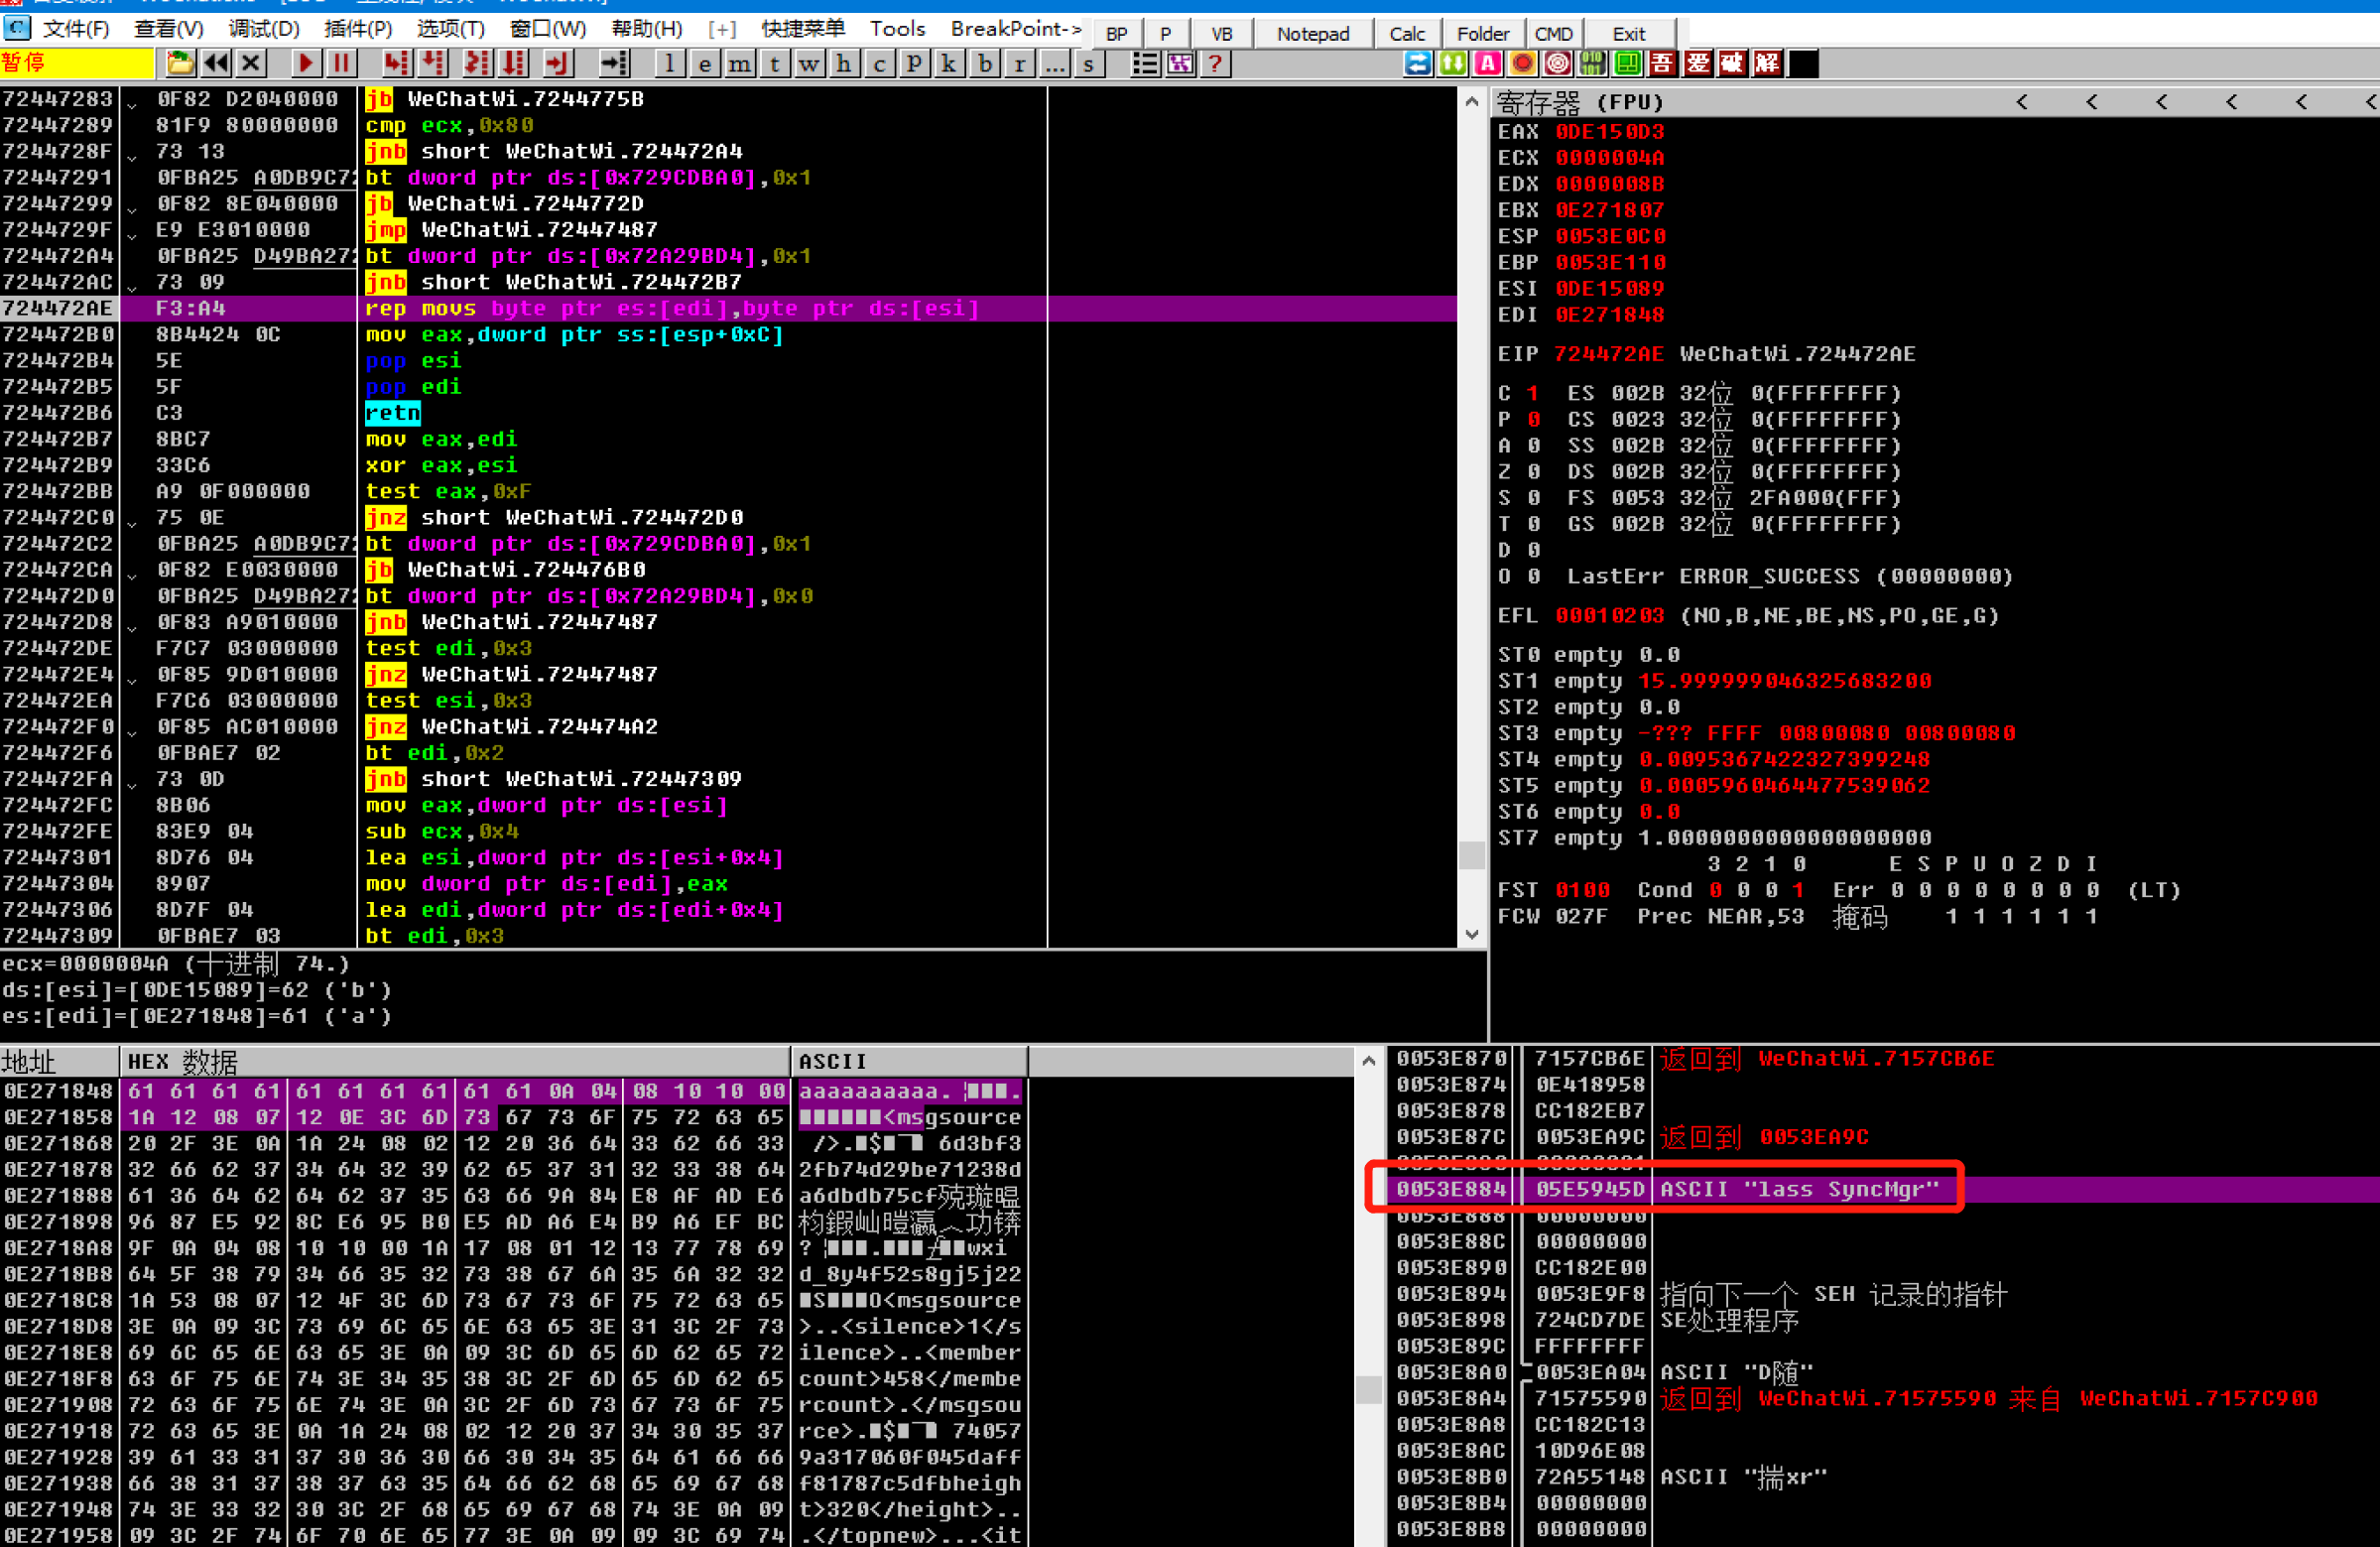
Task: Close the debugged program (X icon)
Action: (251, 63)
